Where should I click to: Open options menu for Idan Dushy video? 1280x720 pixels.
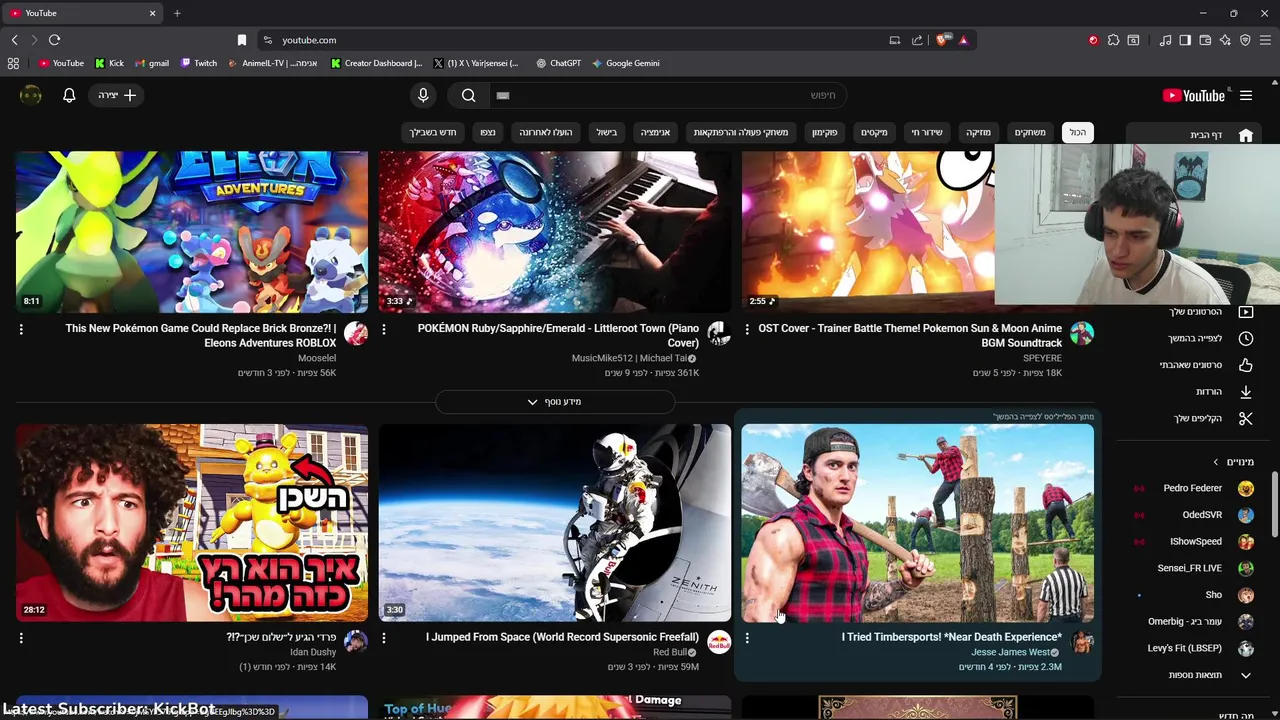tap(21, 638)
